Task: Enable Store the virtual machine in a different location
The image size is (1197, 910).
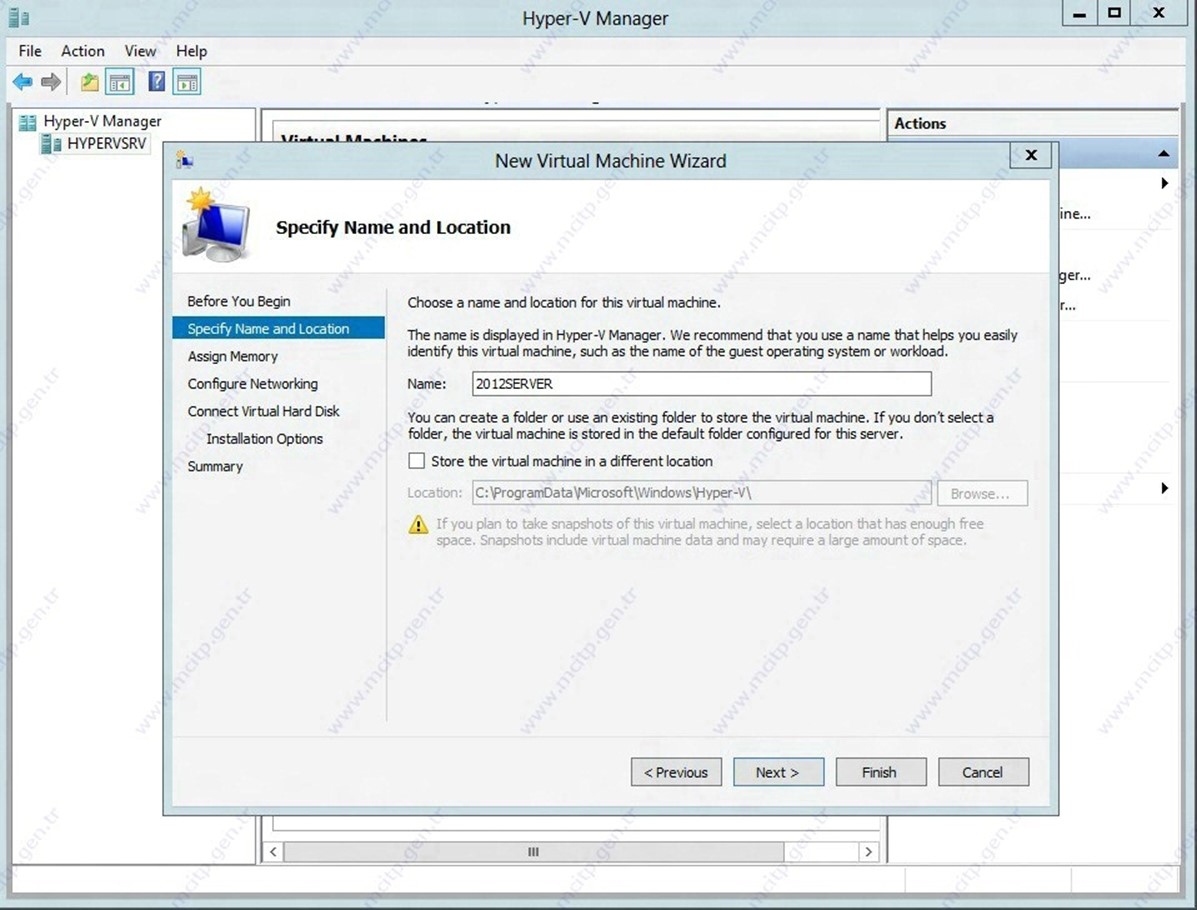Action: [x=417, y=461]
